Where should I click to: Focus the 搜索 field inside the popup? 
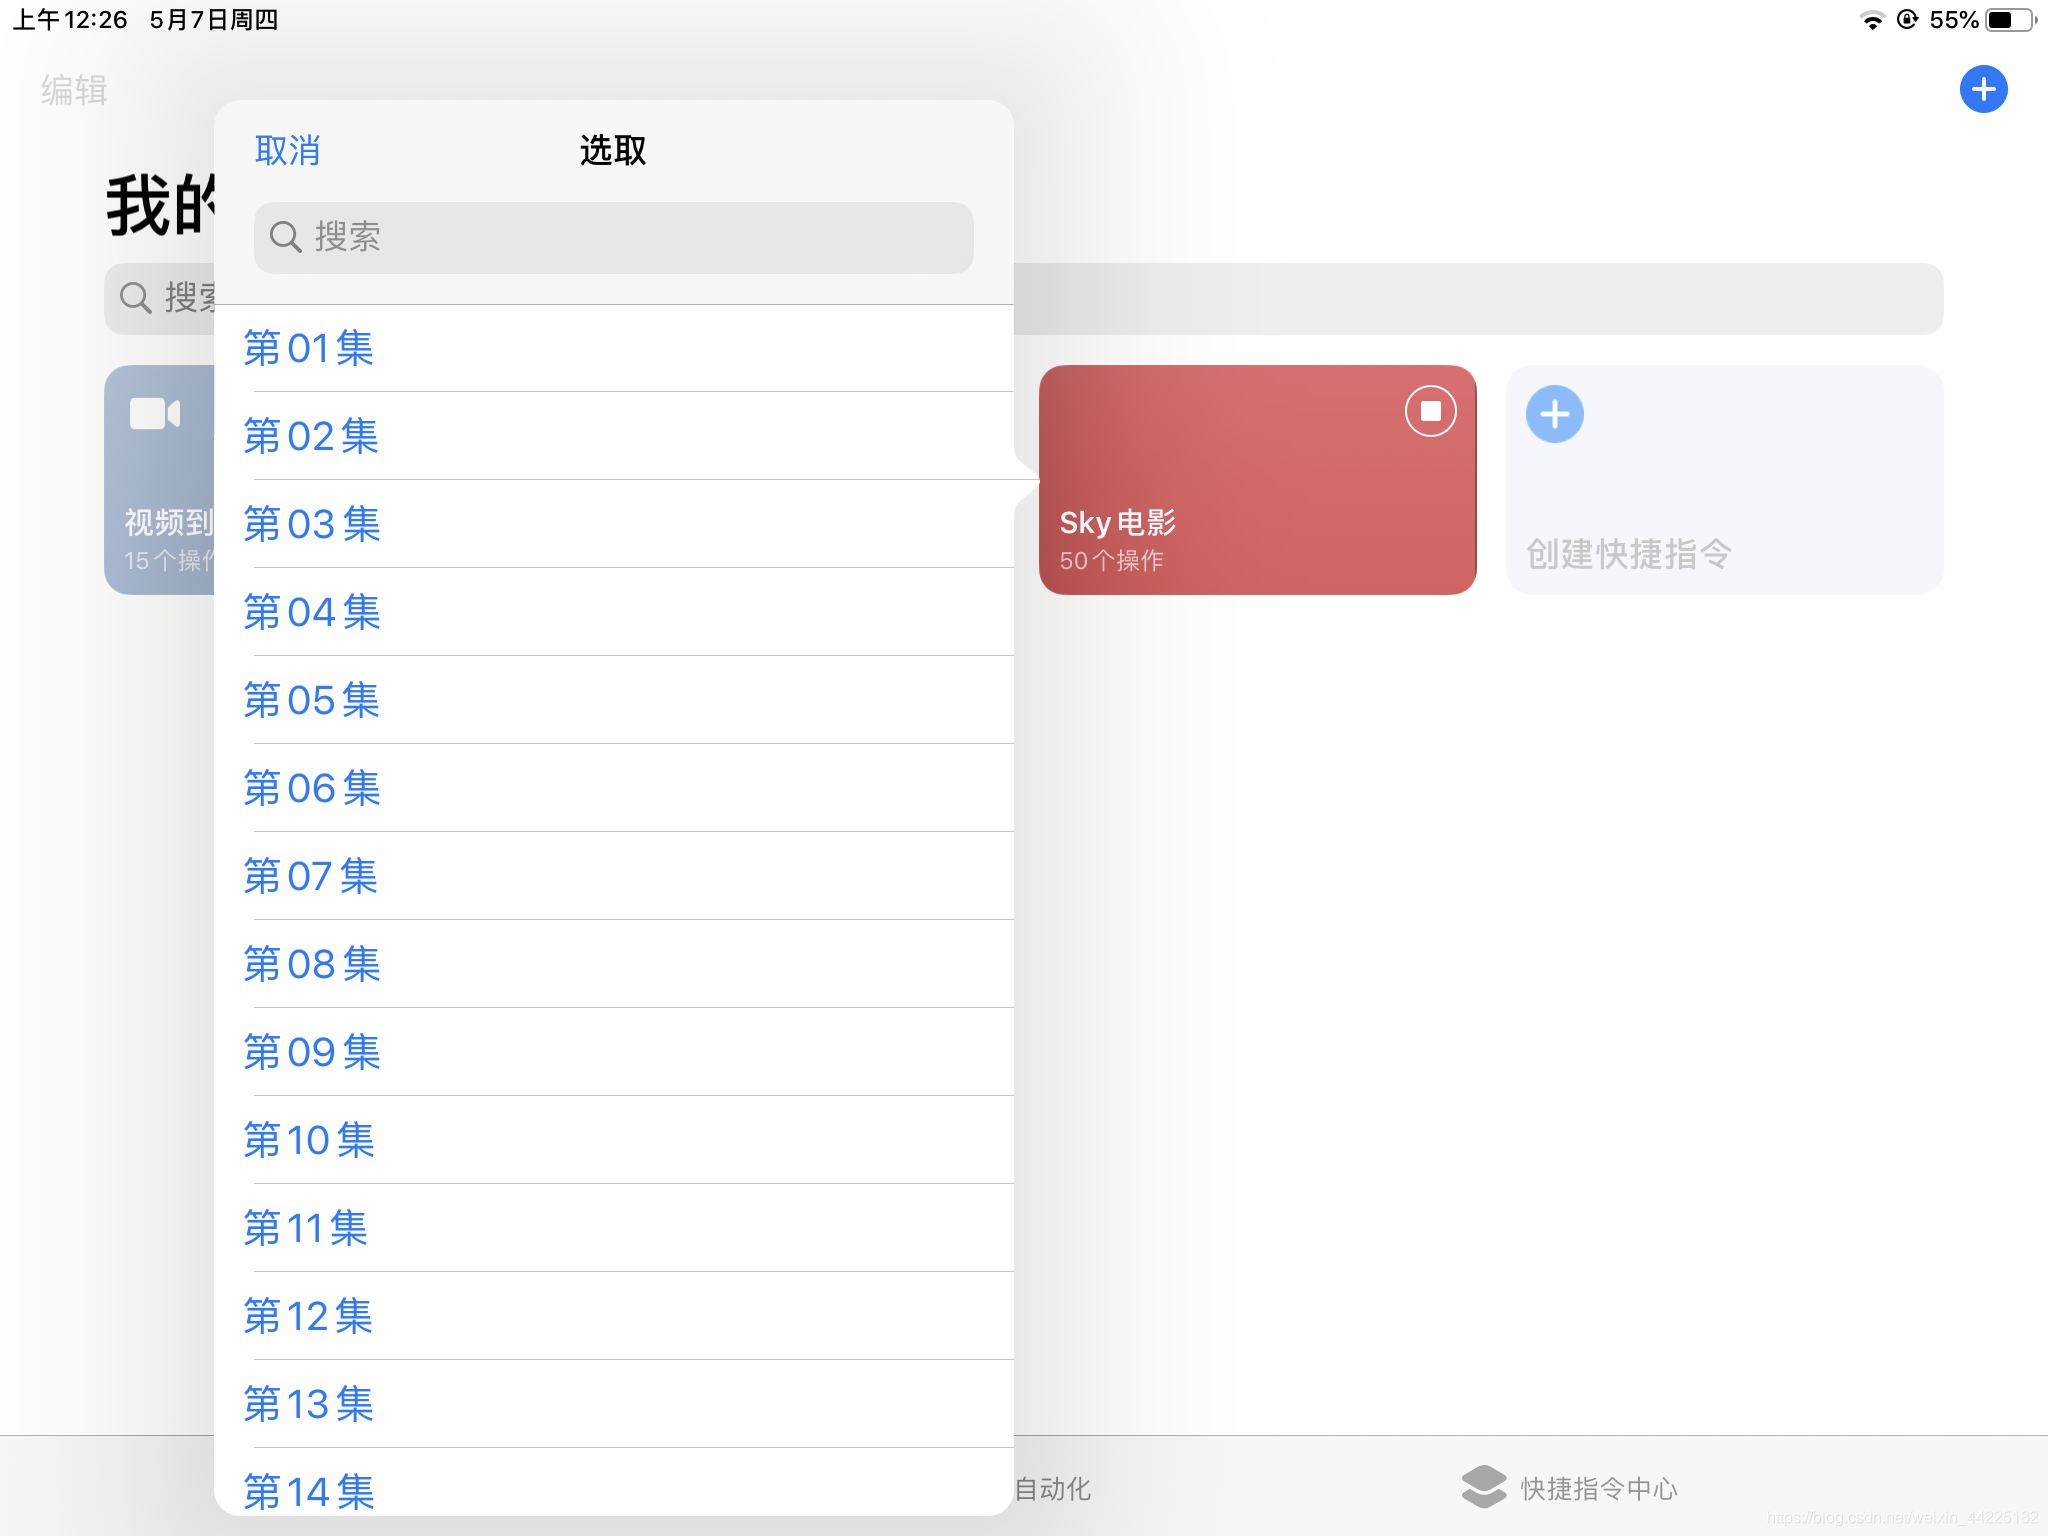pyautogui.click(x=613, y=238)
